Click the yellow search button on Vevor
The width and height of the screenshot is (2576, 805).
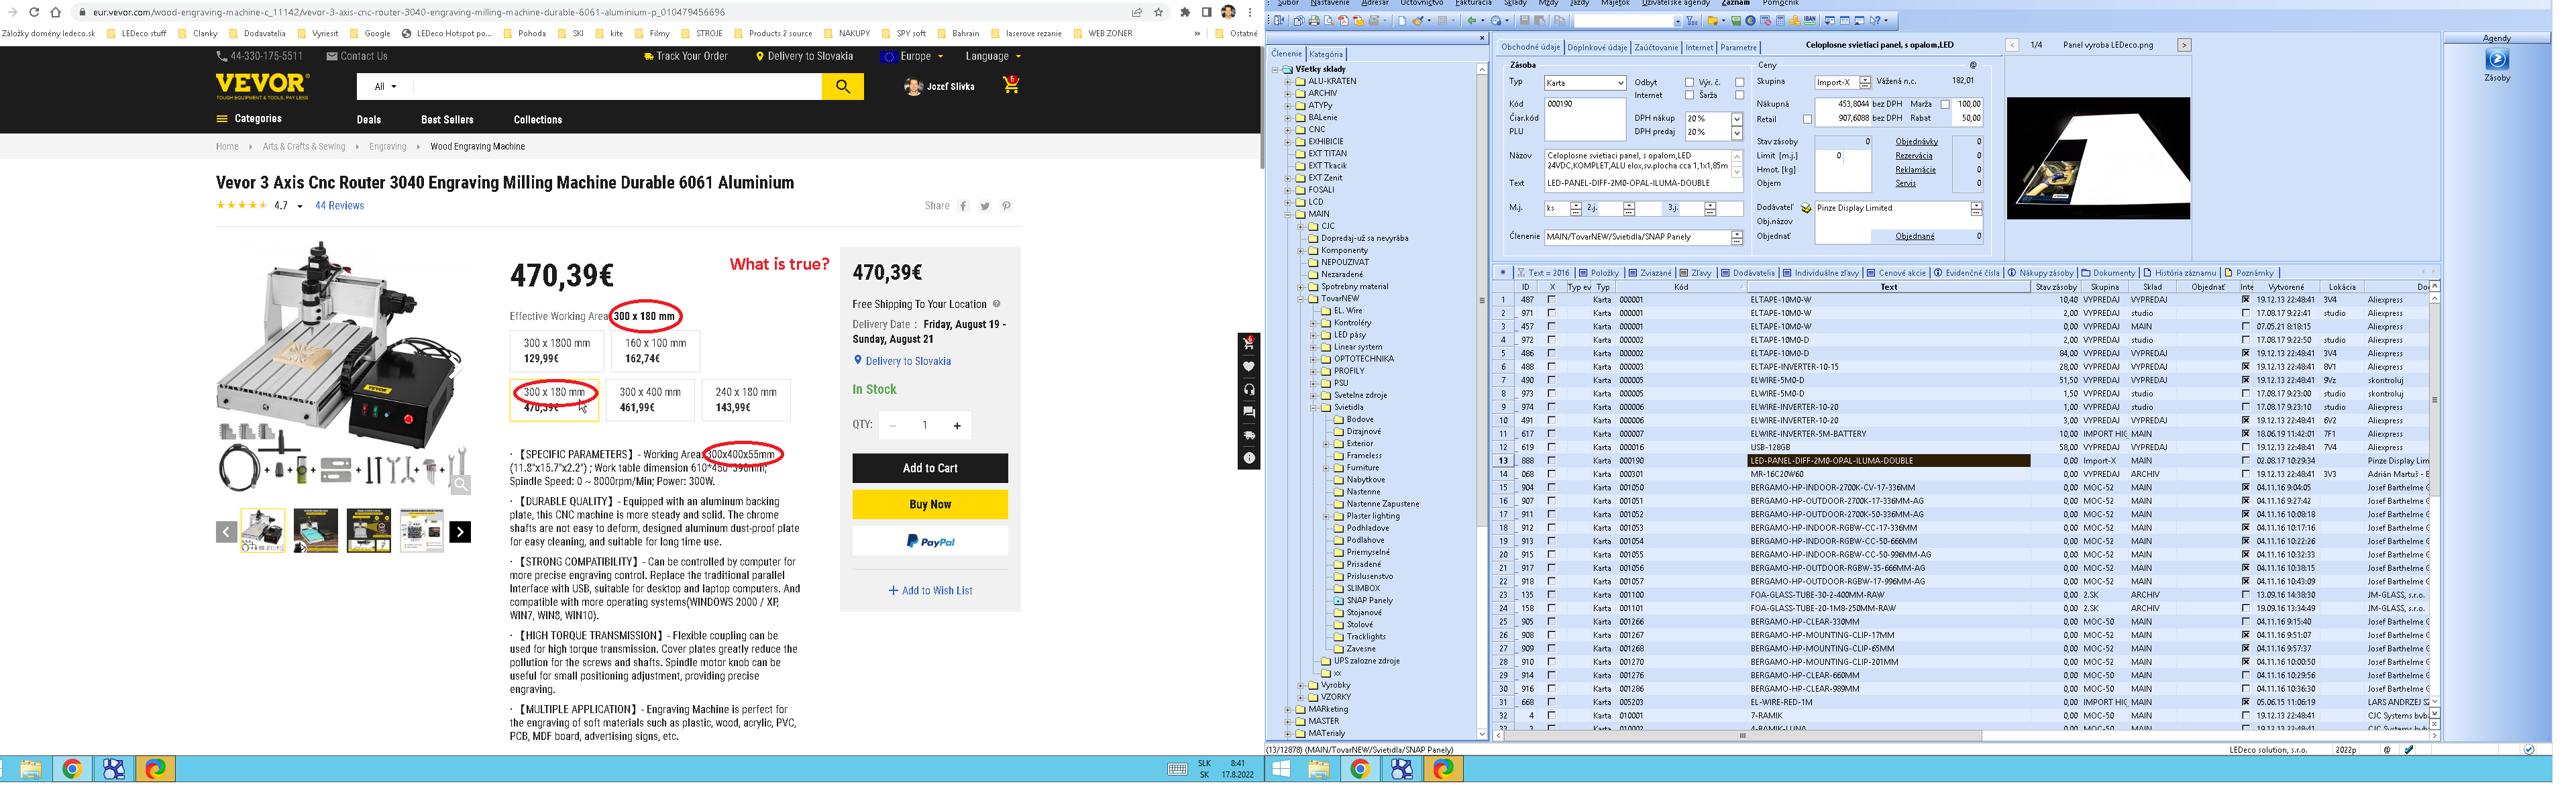point(843,87)
